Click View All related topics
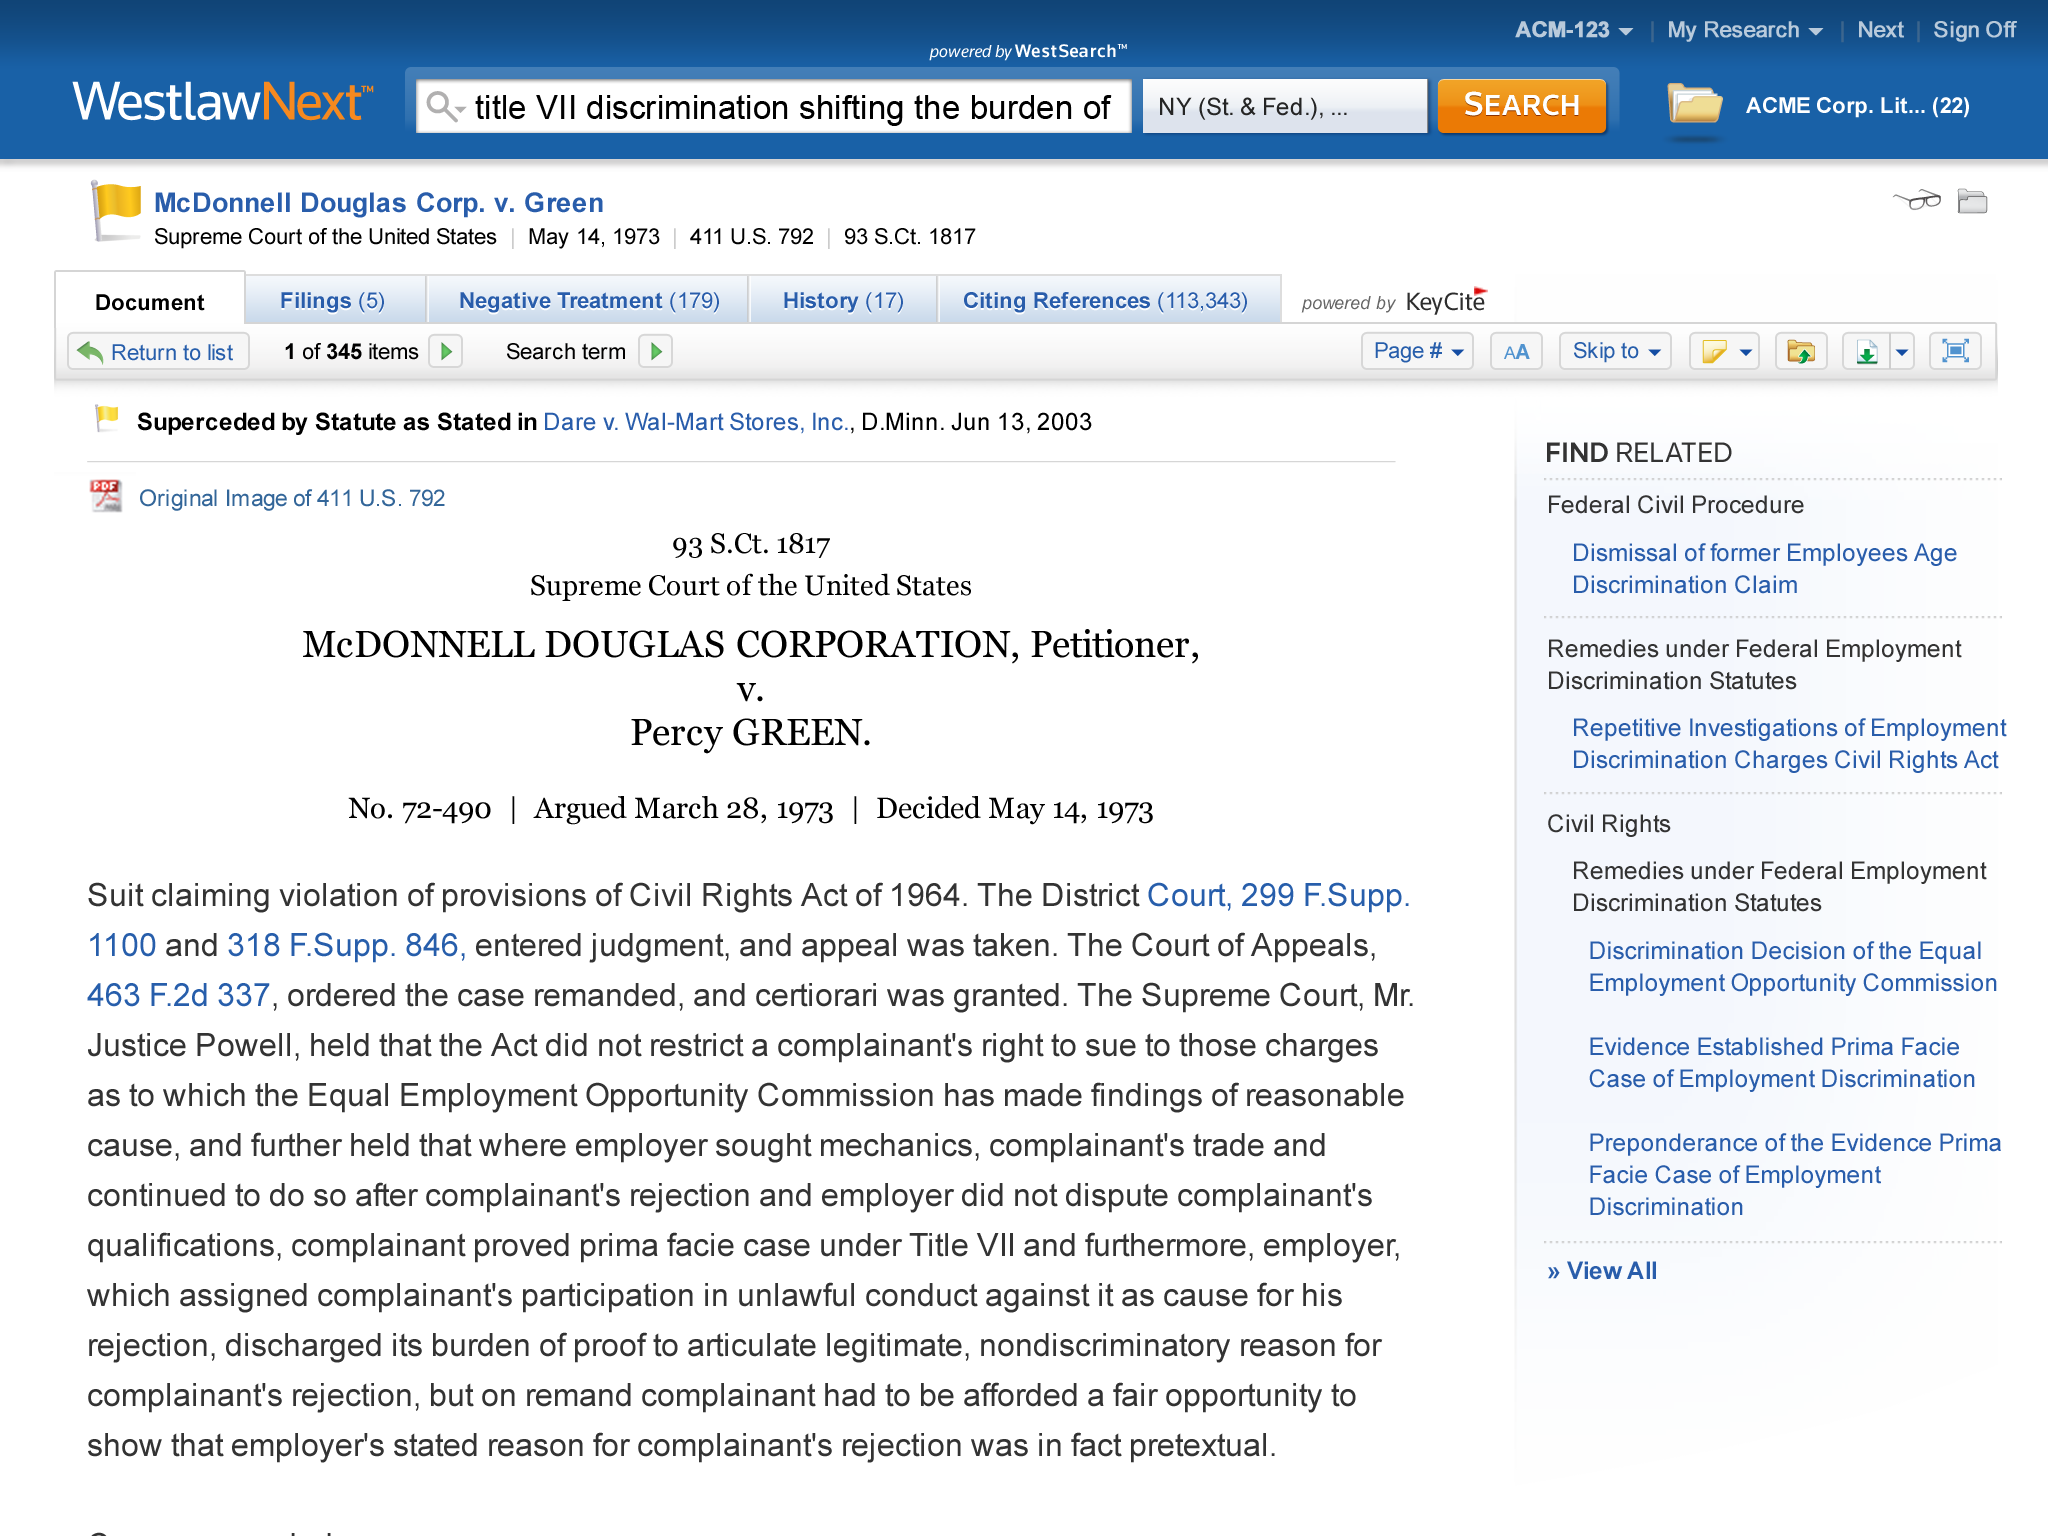Screen dimensions: 2048x1536 coord(1602,1271)
